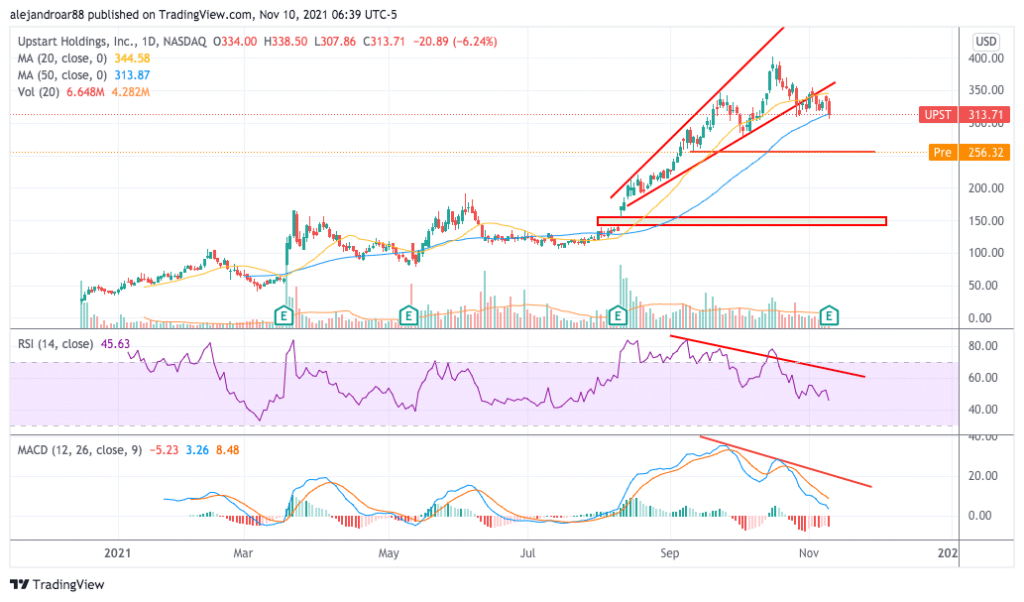This screenshot has width=1024, height=602.
Task: Click the 2021 label at time axis start
Action: point(118,554)
